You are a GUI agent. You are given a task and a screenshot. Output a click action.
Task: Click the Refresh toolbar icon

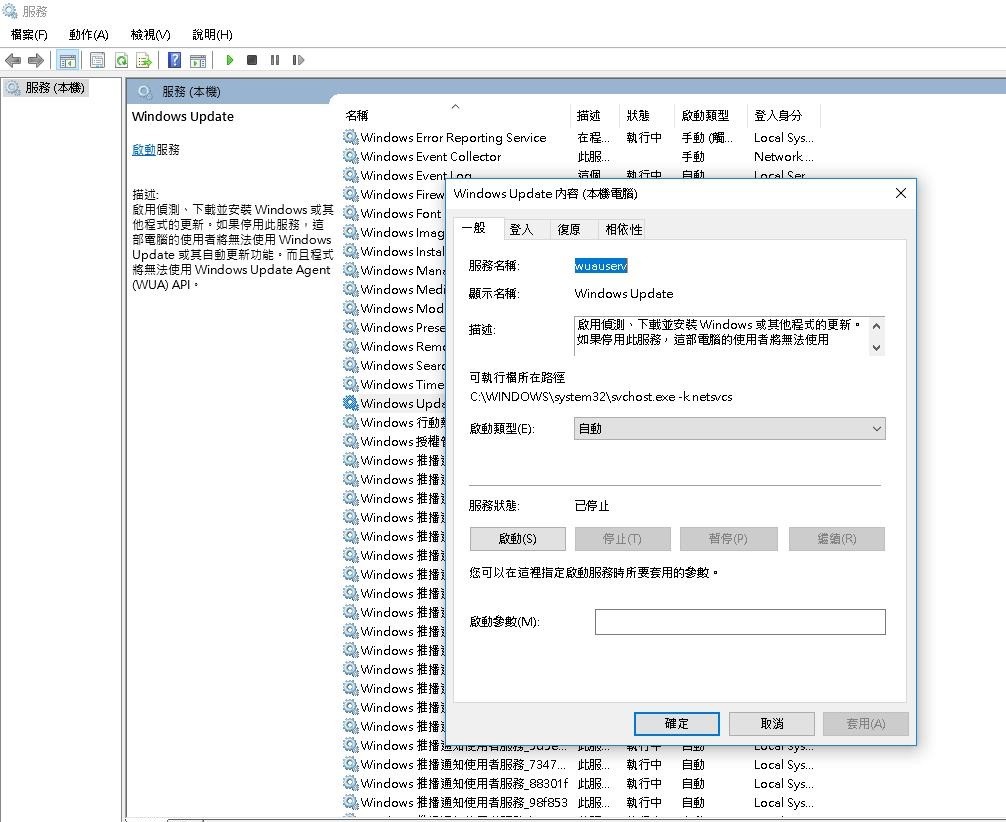121,60
